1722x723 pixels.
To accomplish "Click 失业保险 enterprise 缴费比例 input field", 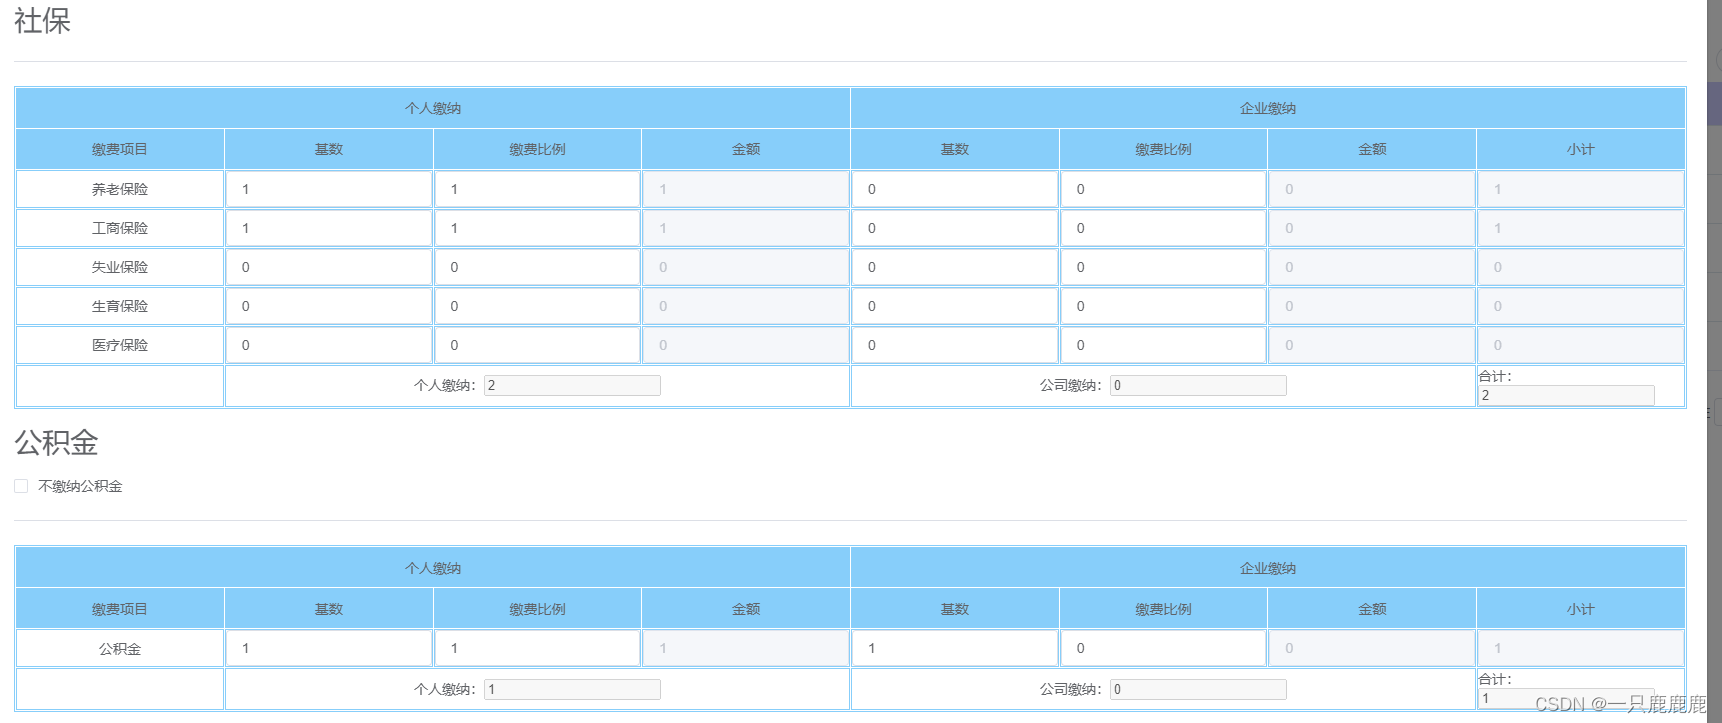I will (x=1163, y=267).
